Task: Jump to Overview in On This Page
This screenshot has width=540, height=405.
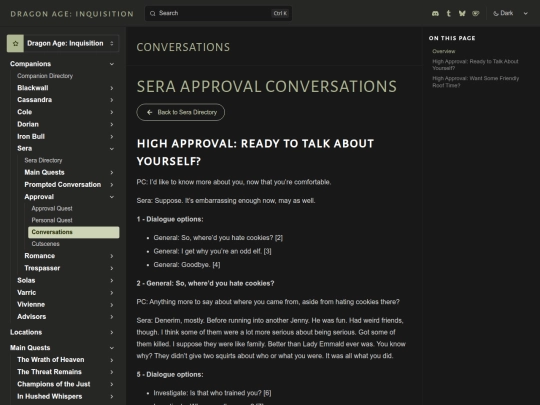Action: [x=444, y=51]
